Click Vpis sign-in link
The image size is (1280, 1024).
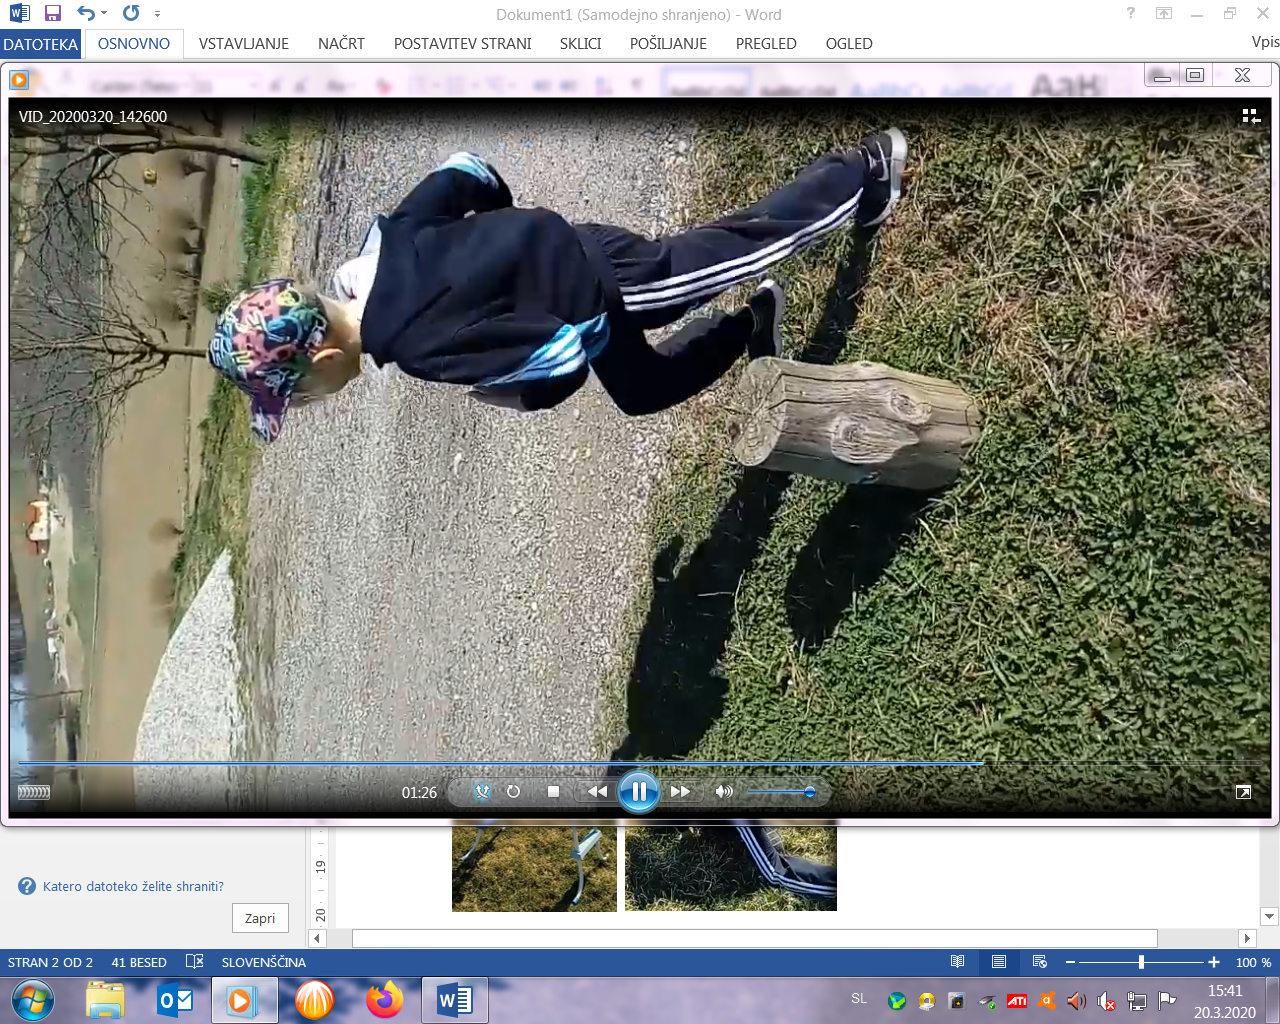pos(1265,42)
